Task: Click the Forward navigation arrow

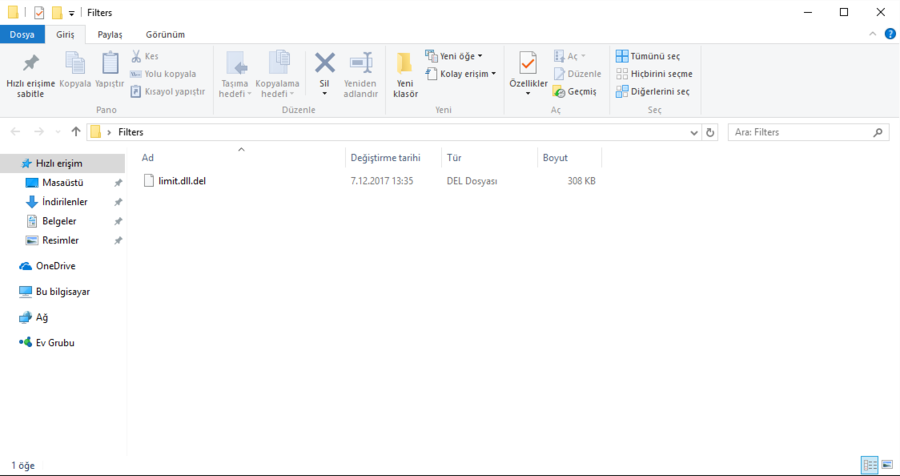Action: 39,132
